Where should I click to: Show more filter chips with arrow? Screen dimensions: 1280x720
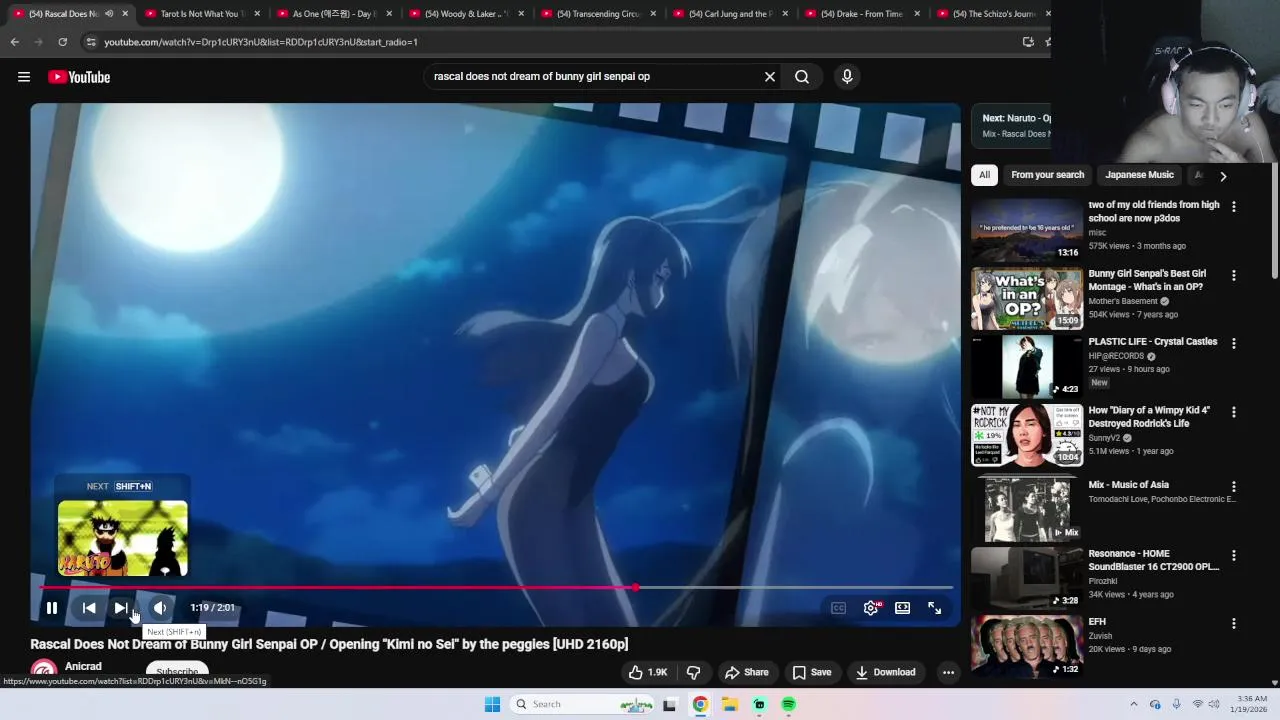[x=1222, y=176]
